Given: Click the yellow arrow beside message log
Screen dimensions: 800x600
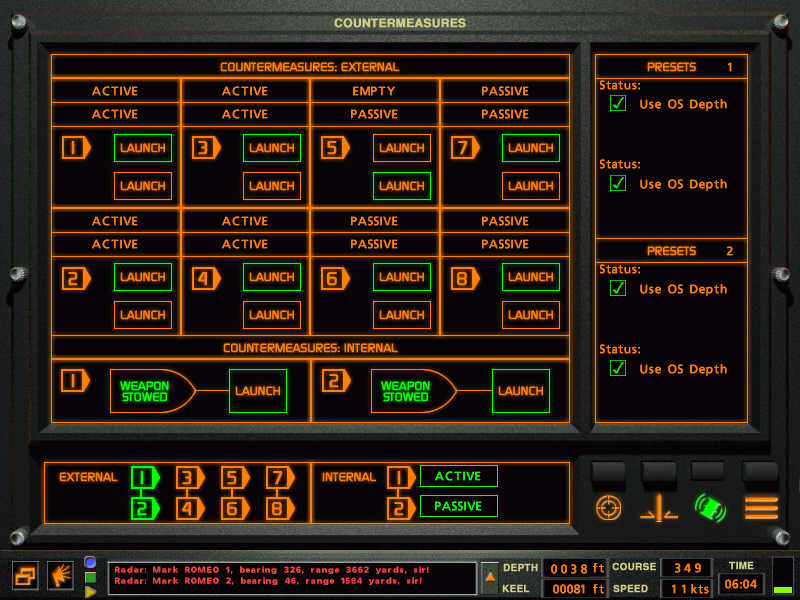Looking at the screenshot, I should (90, 591).
